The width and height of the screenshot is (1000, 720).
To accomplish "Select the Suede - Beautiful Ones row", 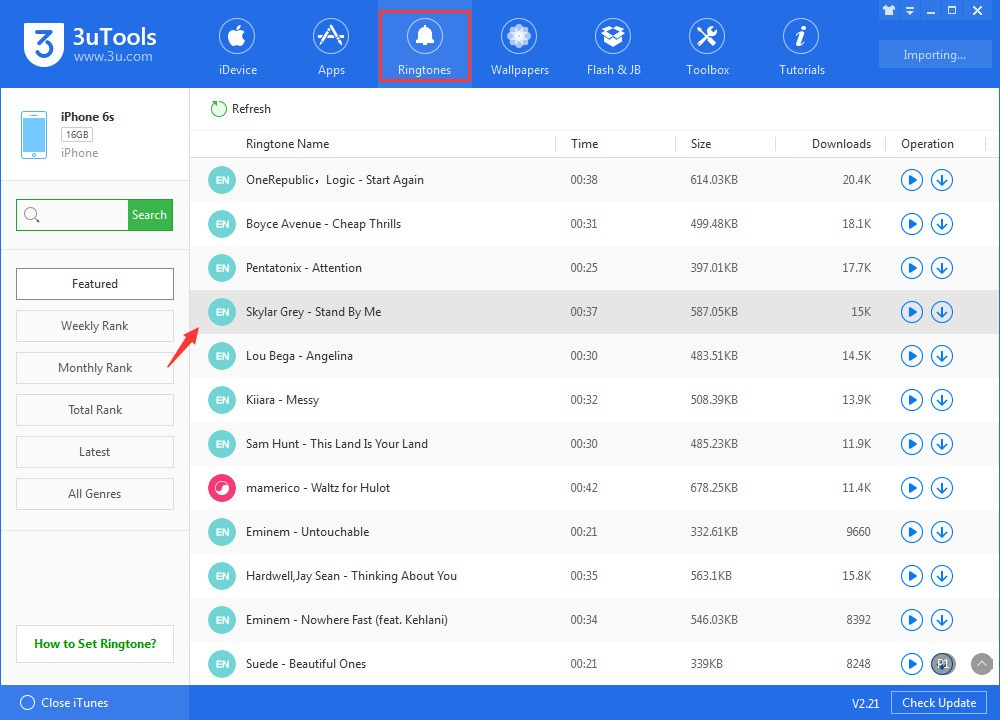I will (594, 664).
